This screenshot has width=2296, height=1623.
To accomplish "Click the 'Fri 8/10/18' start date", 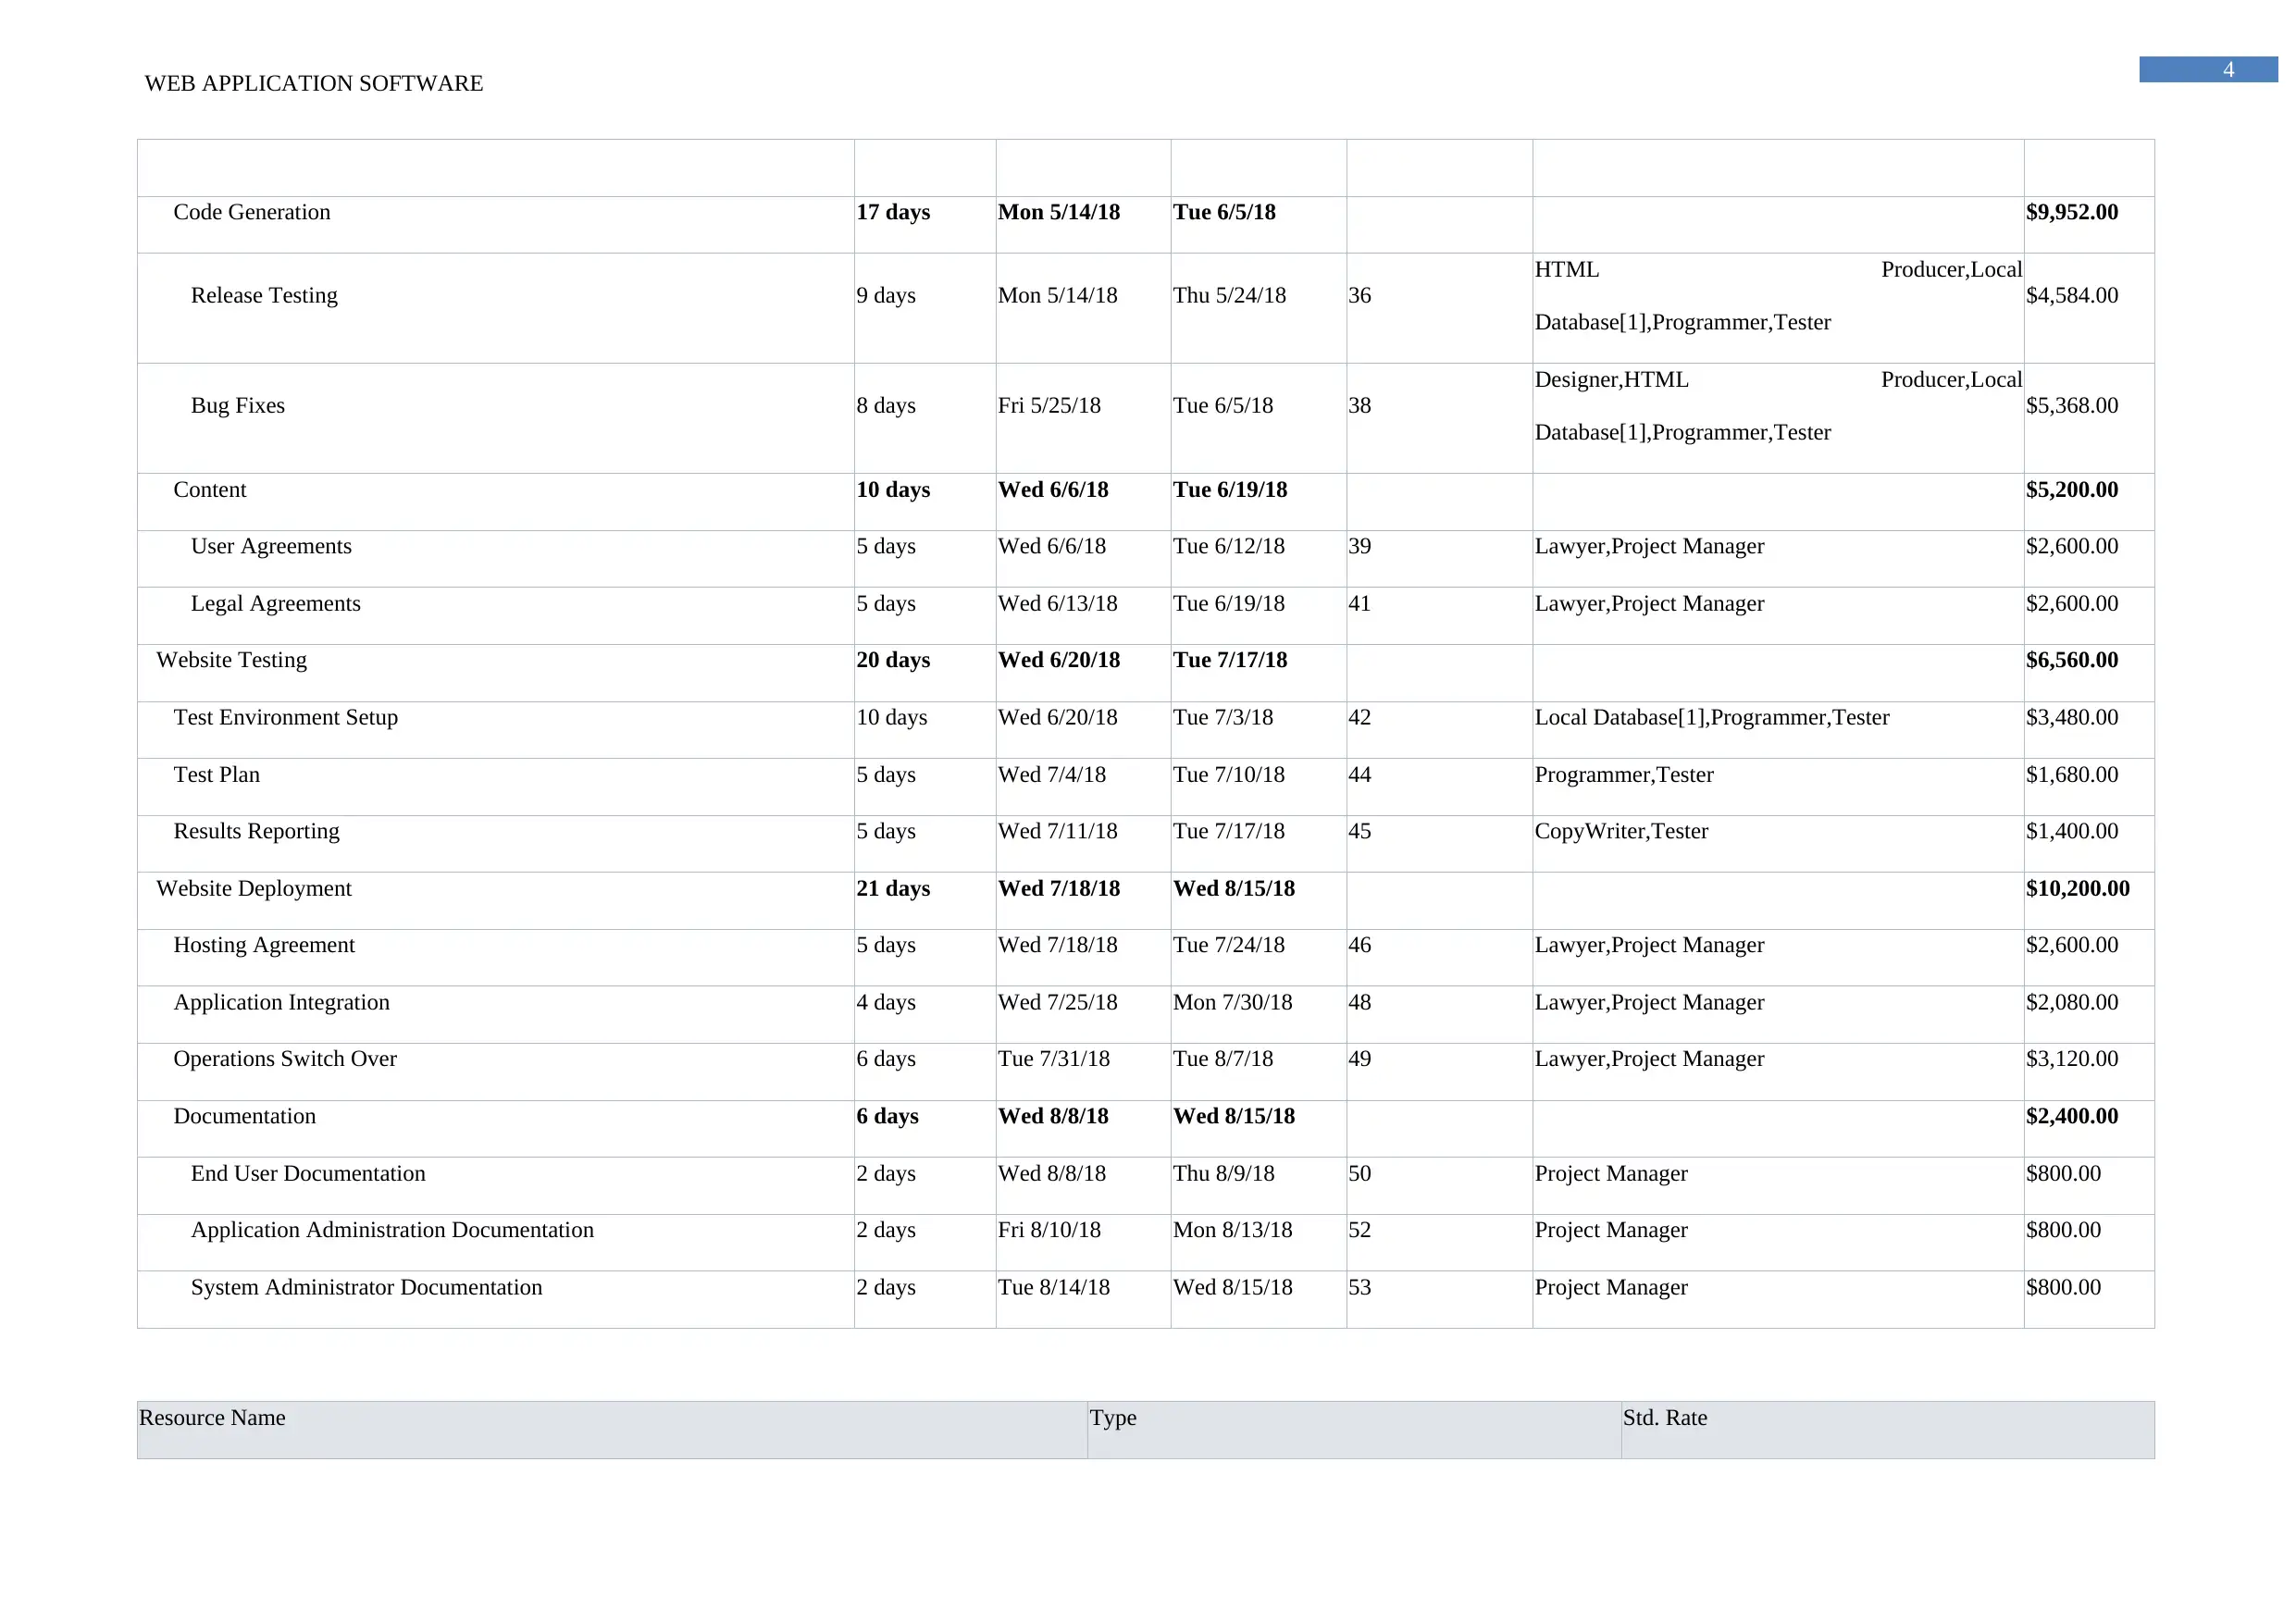I will tap(1049, 1229).
